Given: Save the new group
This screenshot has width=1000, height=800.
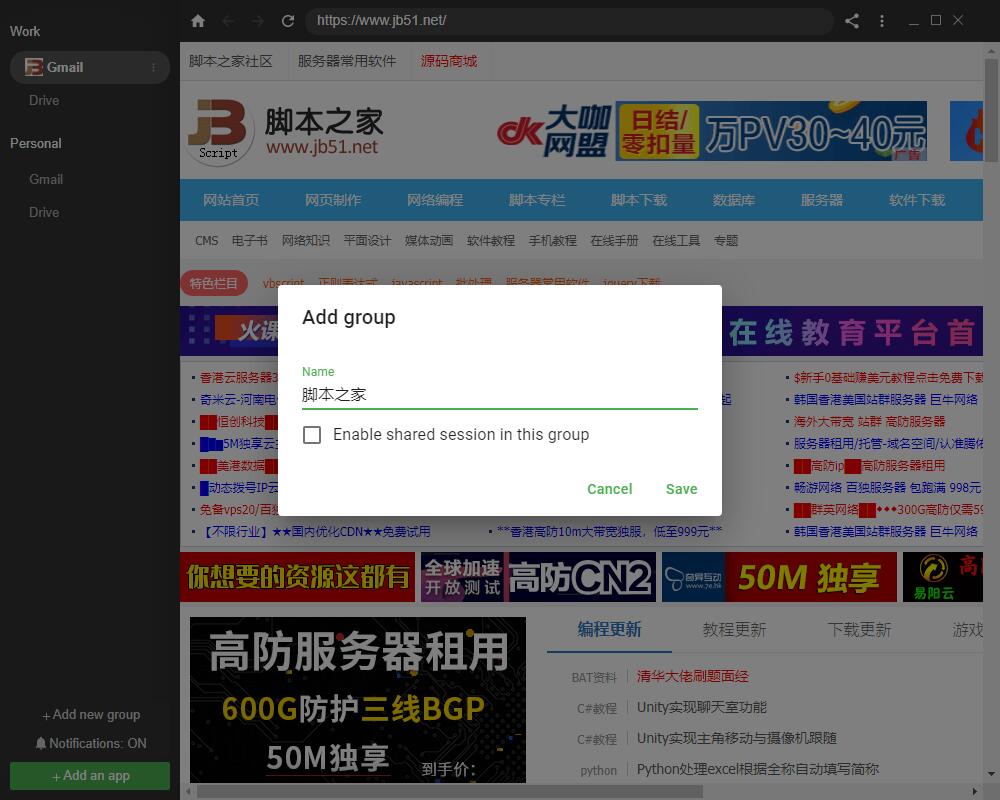Looking at the screenshot, I should coord(681,489).
